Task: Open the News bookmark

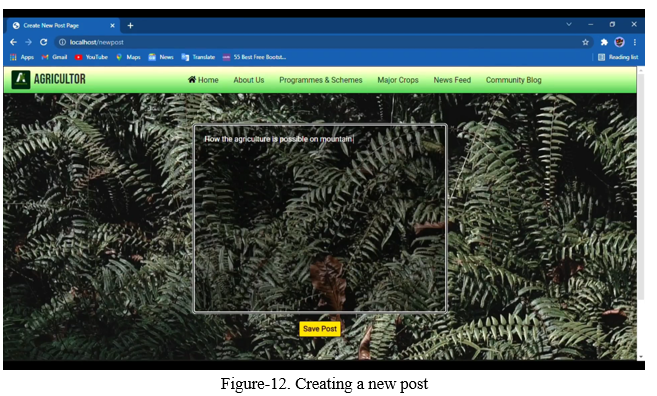Action: [161, 57]
